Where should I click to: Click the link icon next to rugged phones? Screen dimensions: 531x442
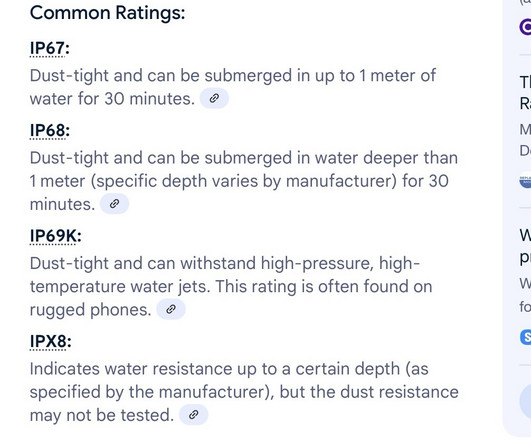[x=171, y=309]
